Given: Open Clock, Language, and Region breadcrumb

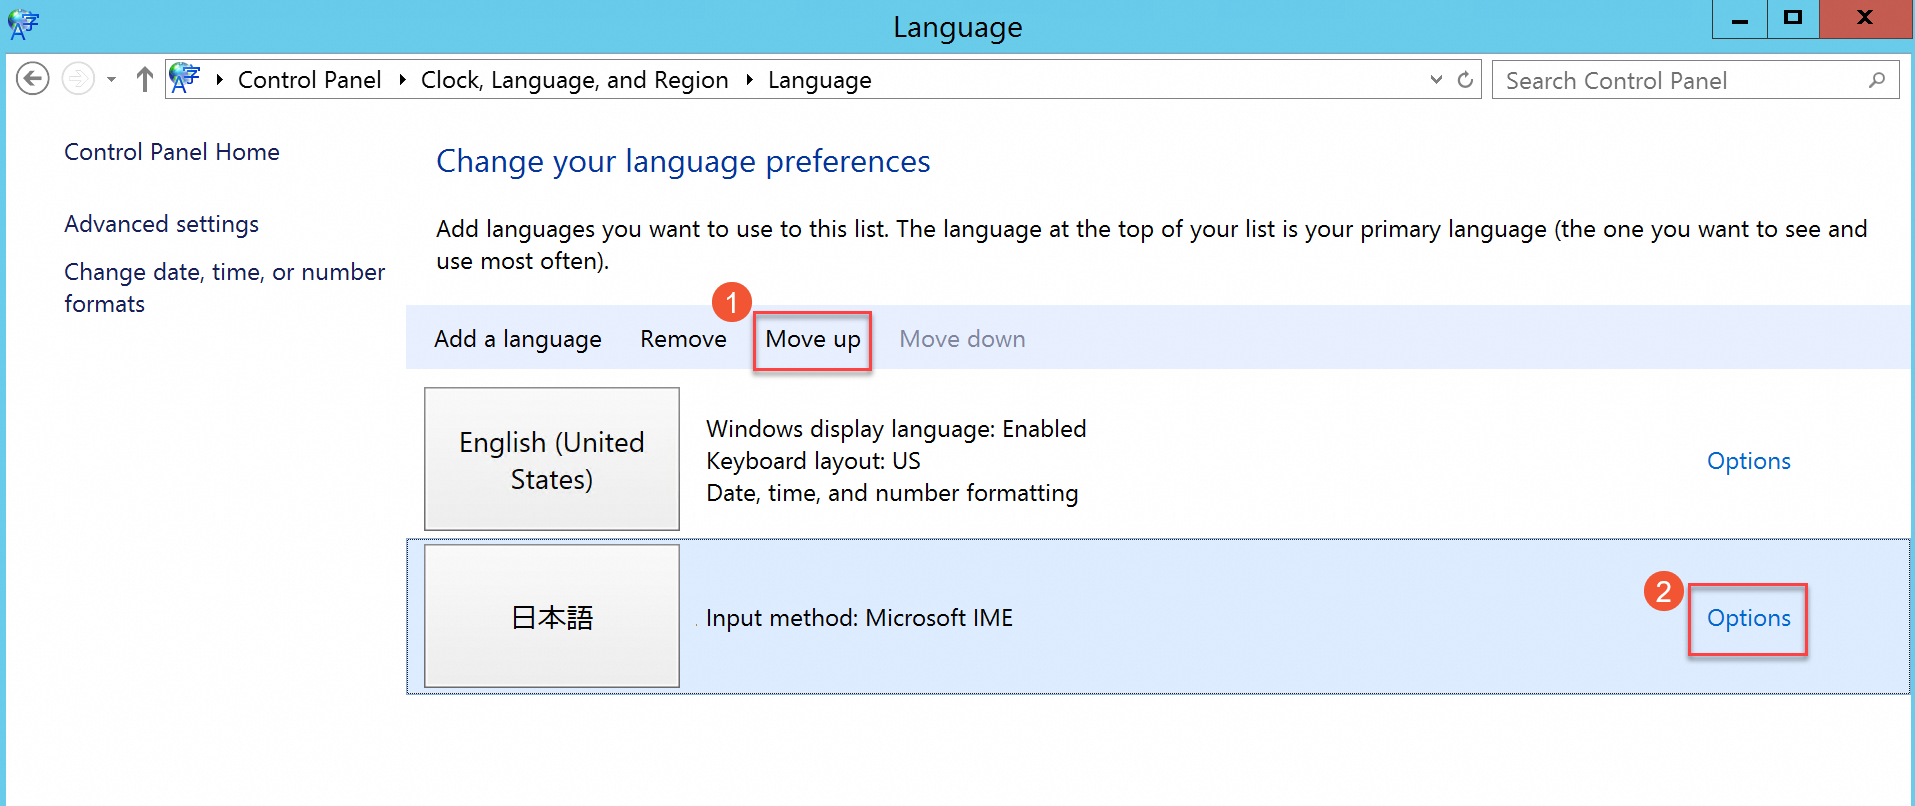Looking at the screenshot, I should 574,80.
